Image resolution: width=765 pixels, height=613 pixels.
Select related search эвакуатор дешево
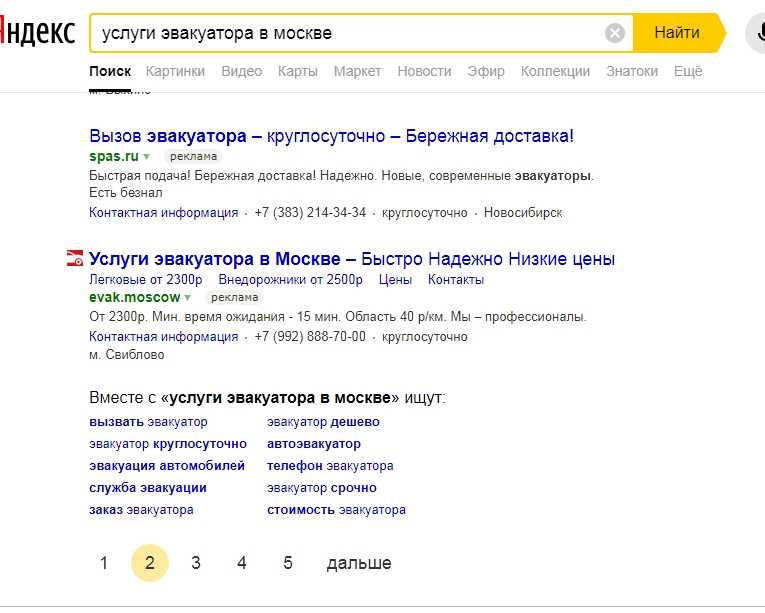(323, 422)
